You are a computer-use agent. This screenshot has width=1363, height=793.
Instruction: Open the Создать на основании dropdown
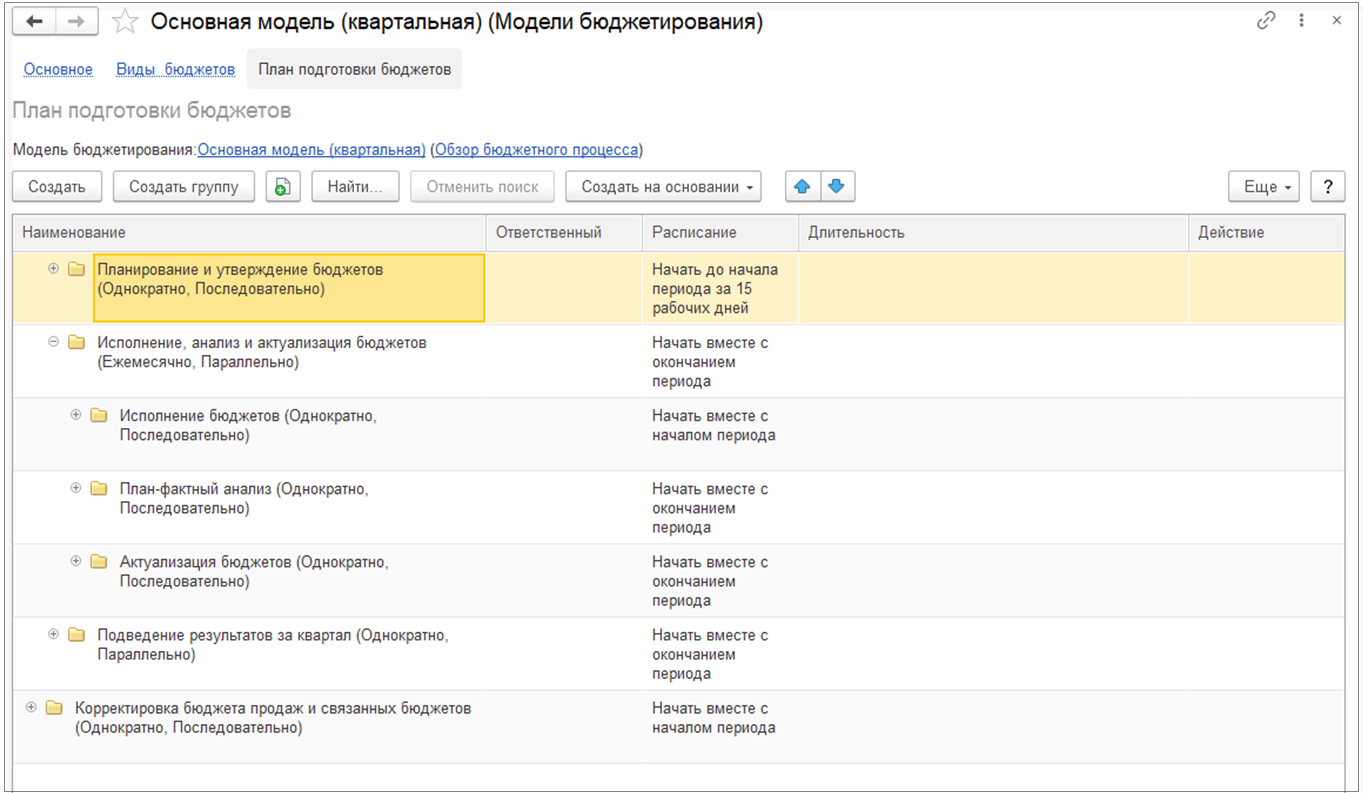pos(664,187)
